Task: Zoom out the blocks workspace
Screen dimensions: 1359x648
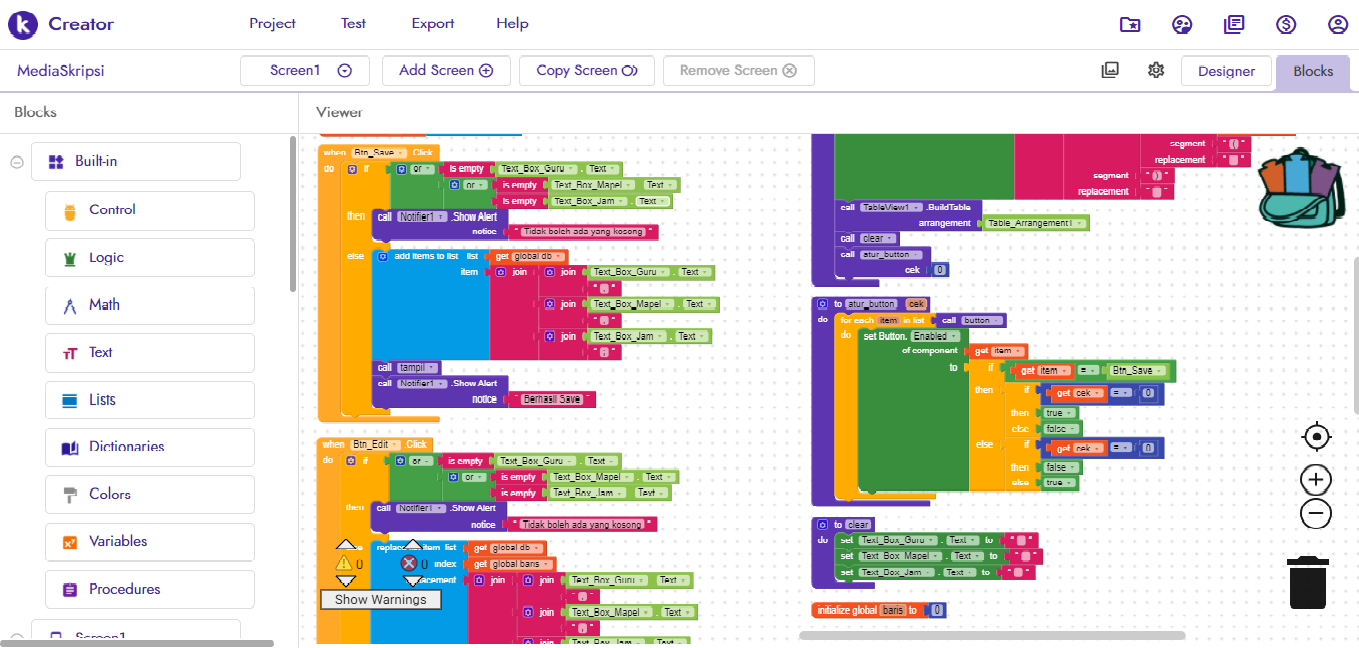Action: coord(1316,514)
